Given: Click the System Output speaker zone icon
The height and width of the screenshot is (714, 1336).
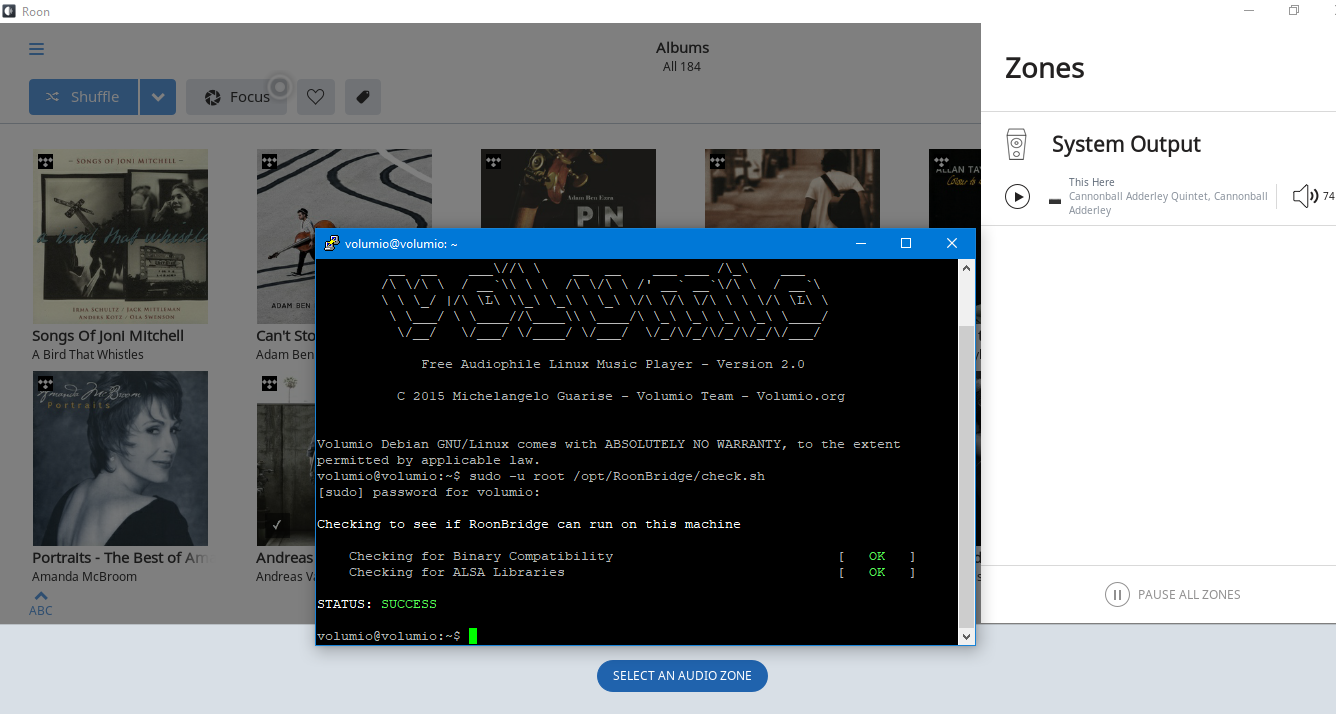Looking at the screenshot, I should [1016, 144].
